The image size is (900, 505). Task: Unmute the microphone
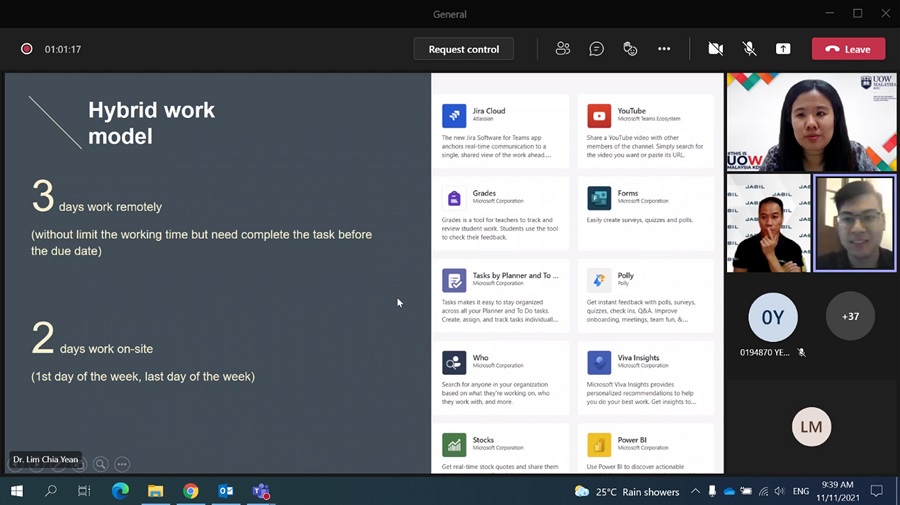tap(749, 49)
